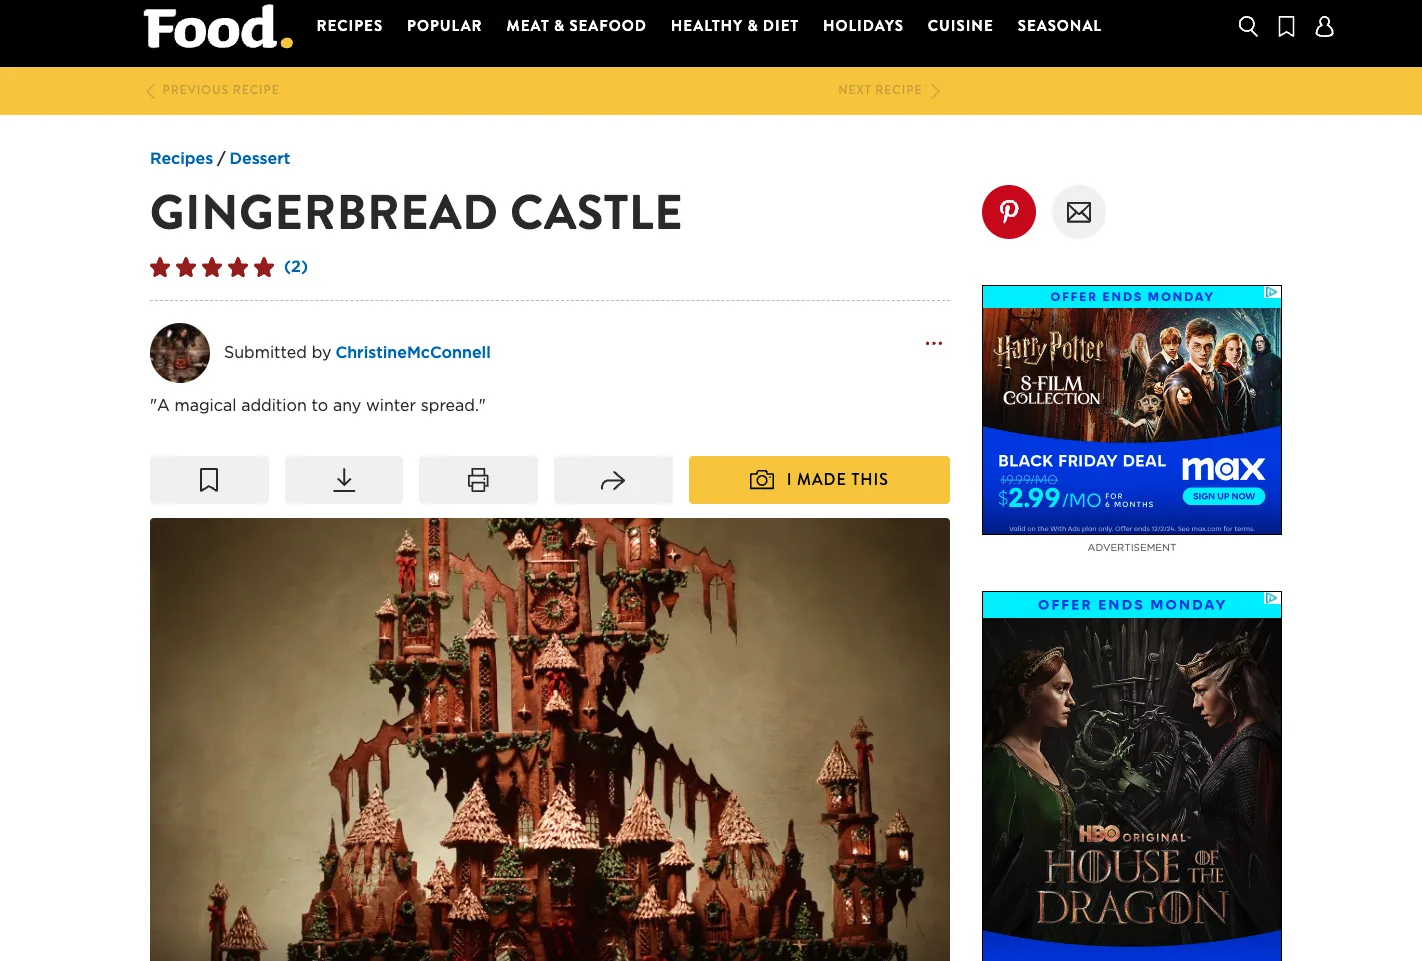Open the Recipes menu

point(350,26)
